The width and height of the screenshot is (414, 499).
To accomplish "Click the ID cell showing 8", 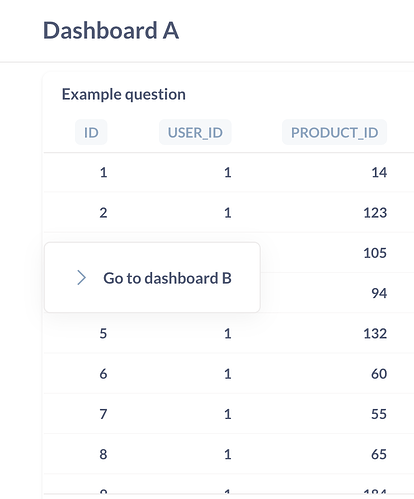I will [x=103, y=454].
